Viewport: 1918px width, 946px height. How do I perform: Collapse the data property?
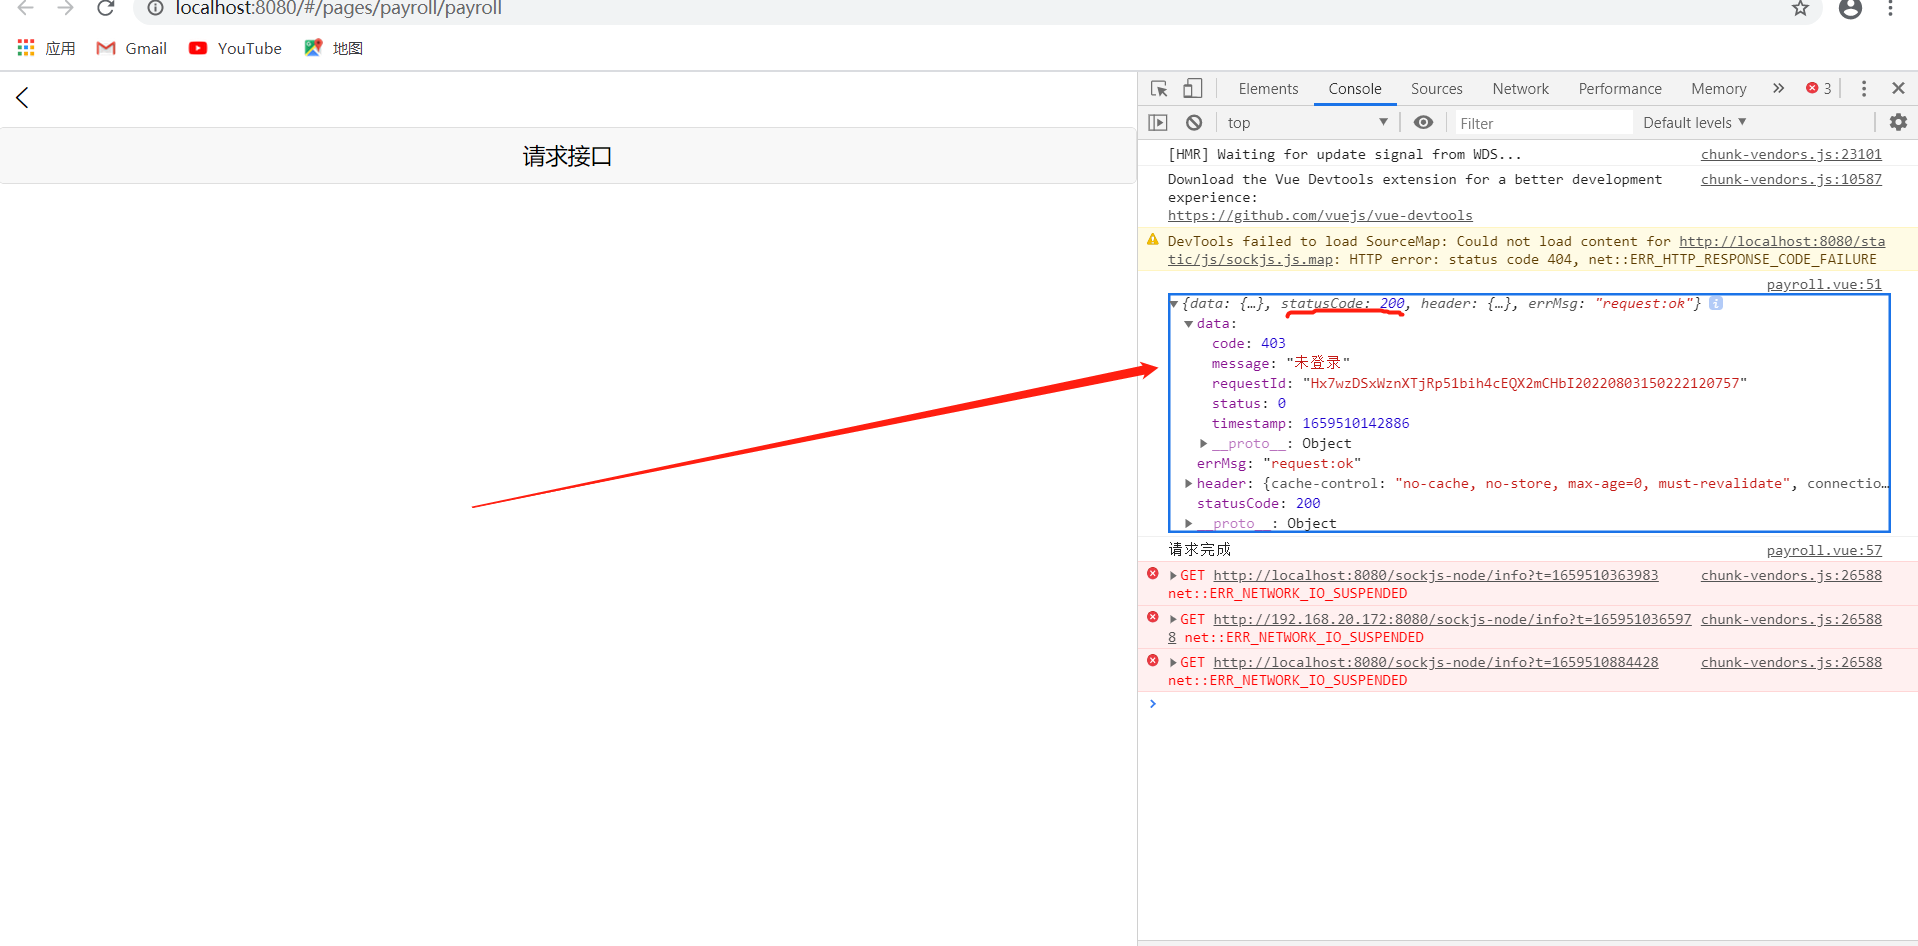(1189, 324)
